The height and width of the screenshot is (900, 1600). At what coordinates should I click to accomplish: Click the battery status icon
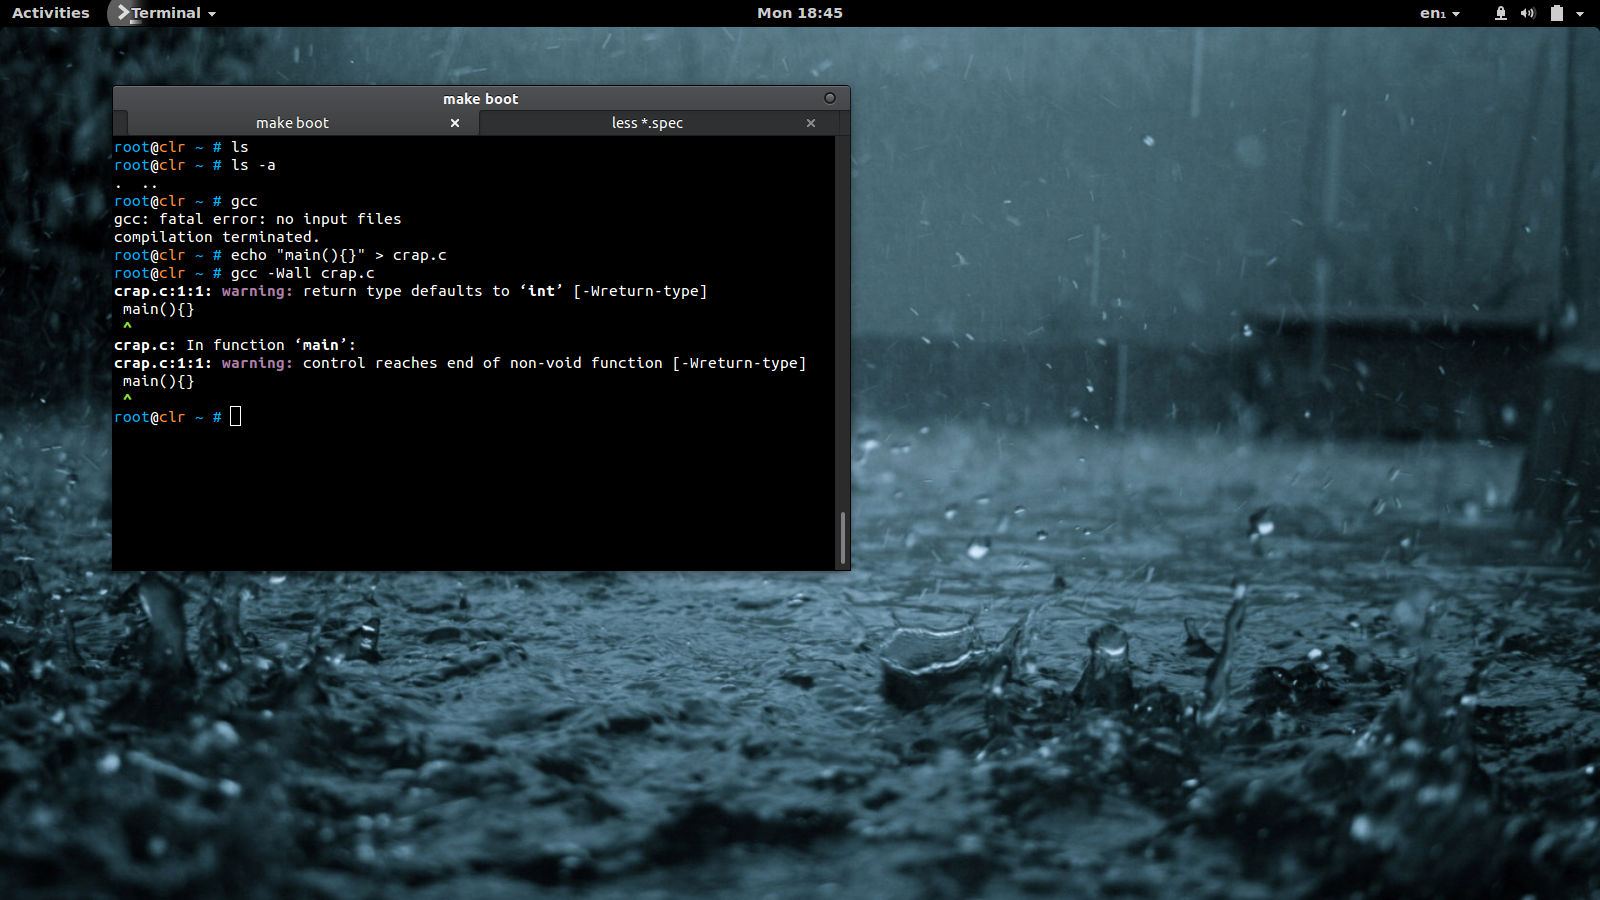1556,13
